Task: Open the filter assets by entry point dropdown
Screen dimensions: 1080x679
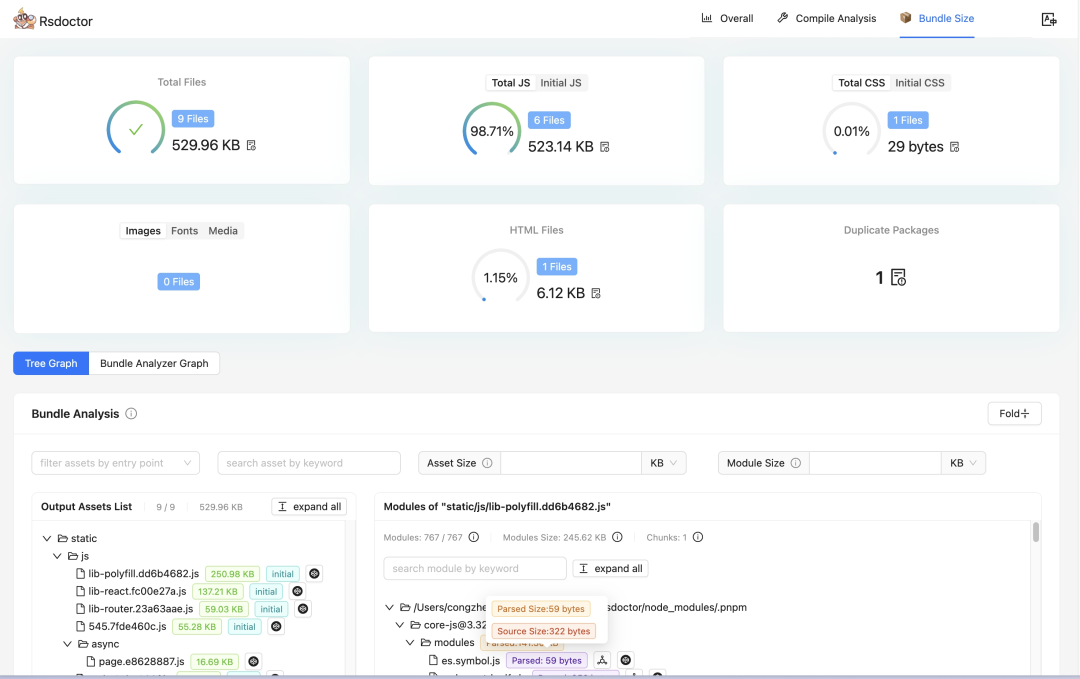Action: (116, 463)
